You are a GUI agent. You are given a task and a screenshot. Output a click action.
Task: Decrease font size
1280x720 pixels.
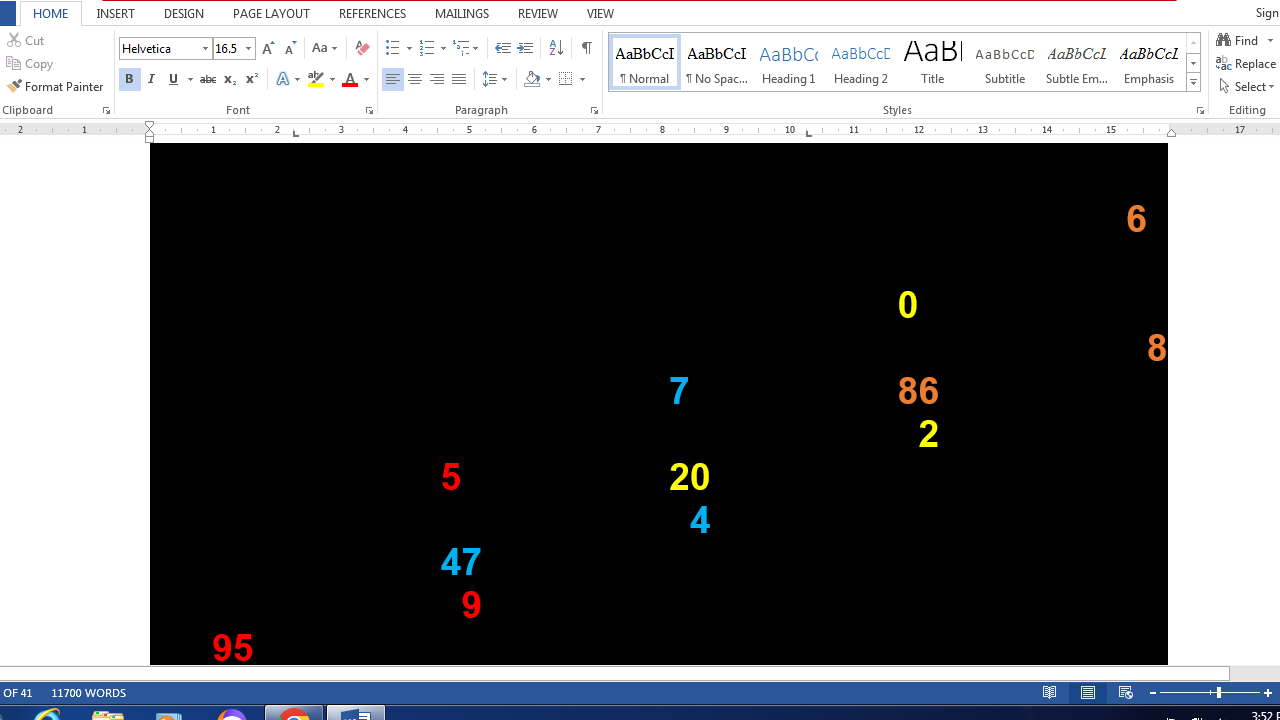coord(290,48)
